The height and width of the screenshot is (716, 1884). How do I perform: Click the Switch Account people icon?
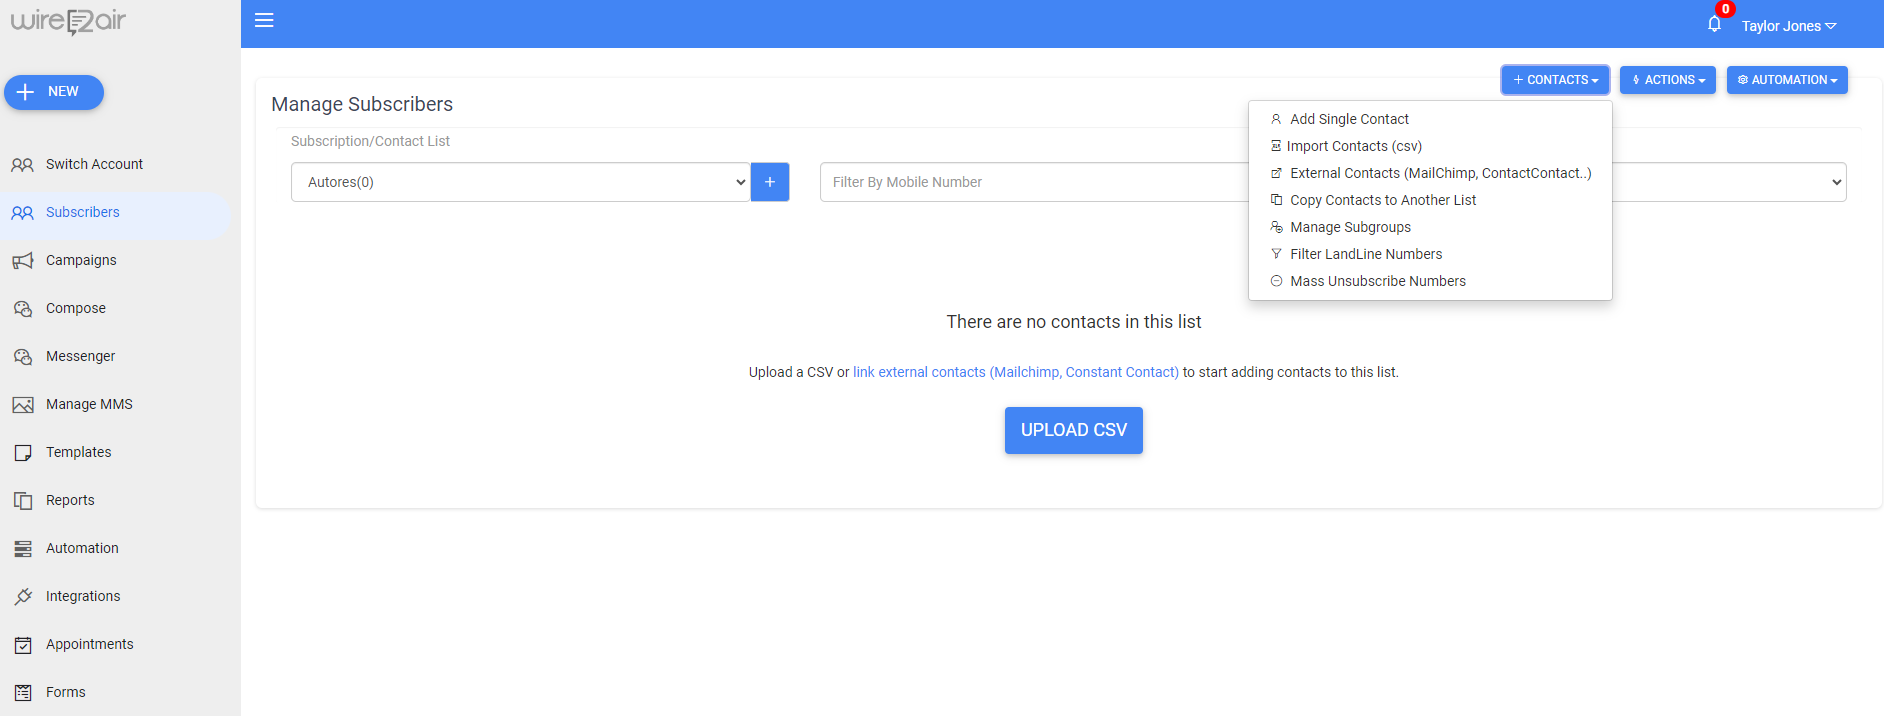[22, 165]
